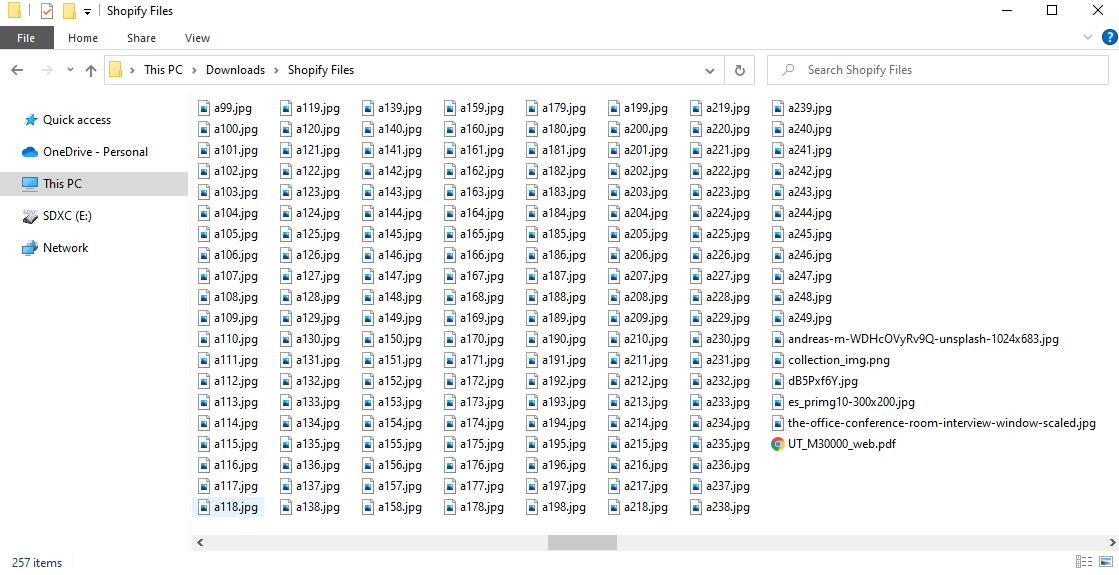Click the Help question mark icon
Screen dimensions: 1119x575
[x=1109, y=38]
